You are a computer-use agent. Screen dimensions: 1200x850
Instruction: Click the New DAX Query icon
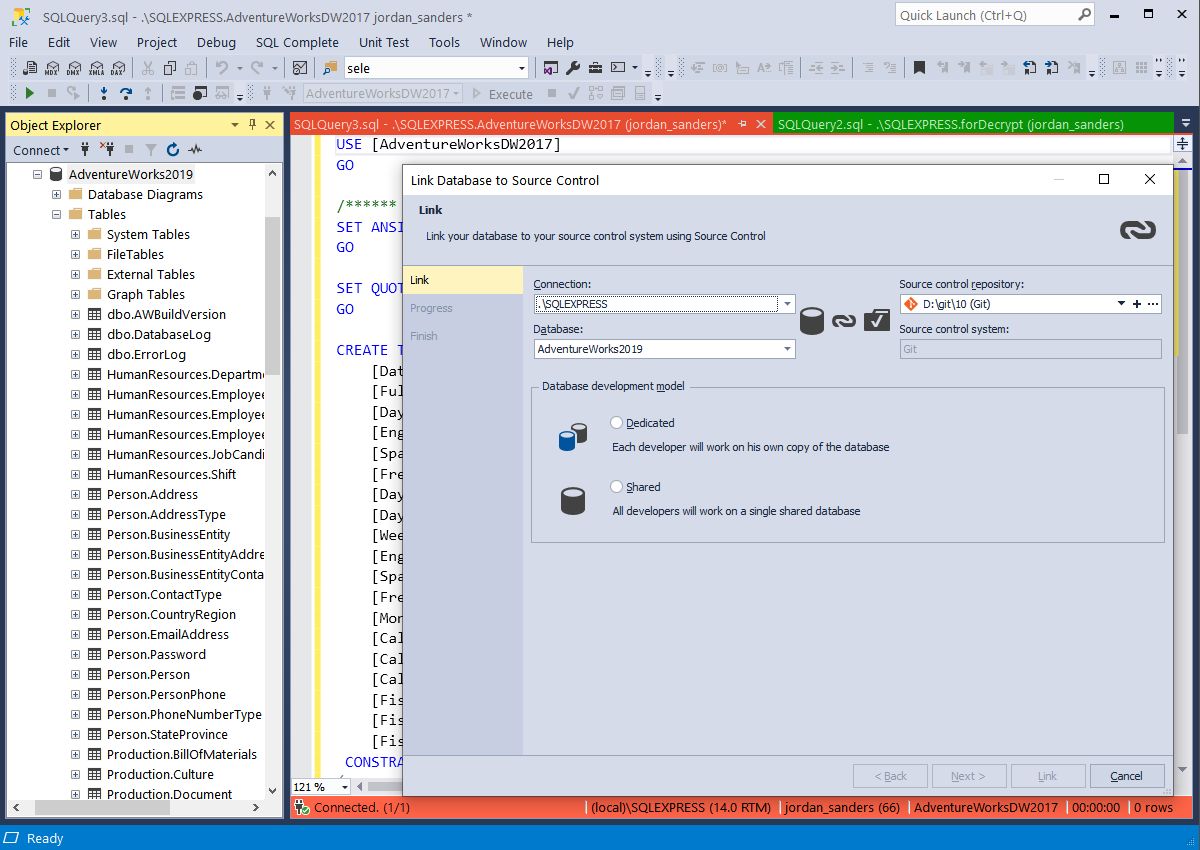tap(117, 67)
